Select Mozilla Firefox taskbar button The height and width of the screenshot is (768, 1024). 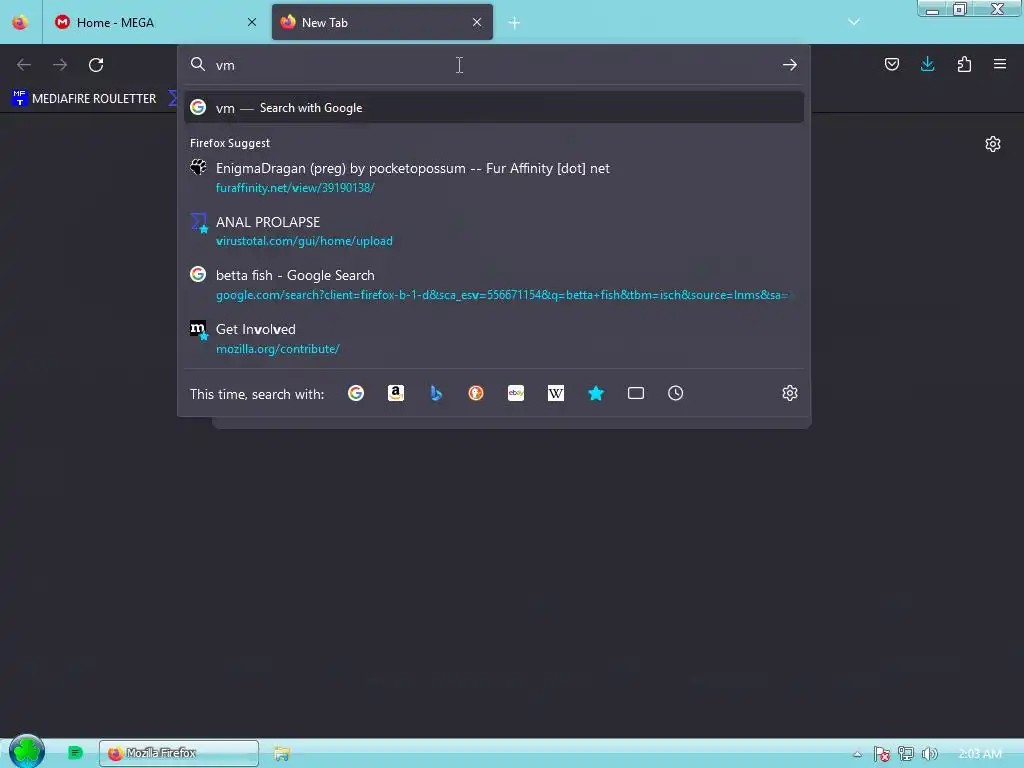click(179, 753)
